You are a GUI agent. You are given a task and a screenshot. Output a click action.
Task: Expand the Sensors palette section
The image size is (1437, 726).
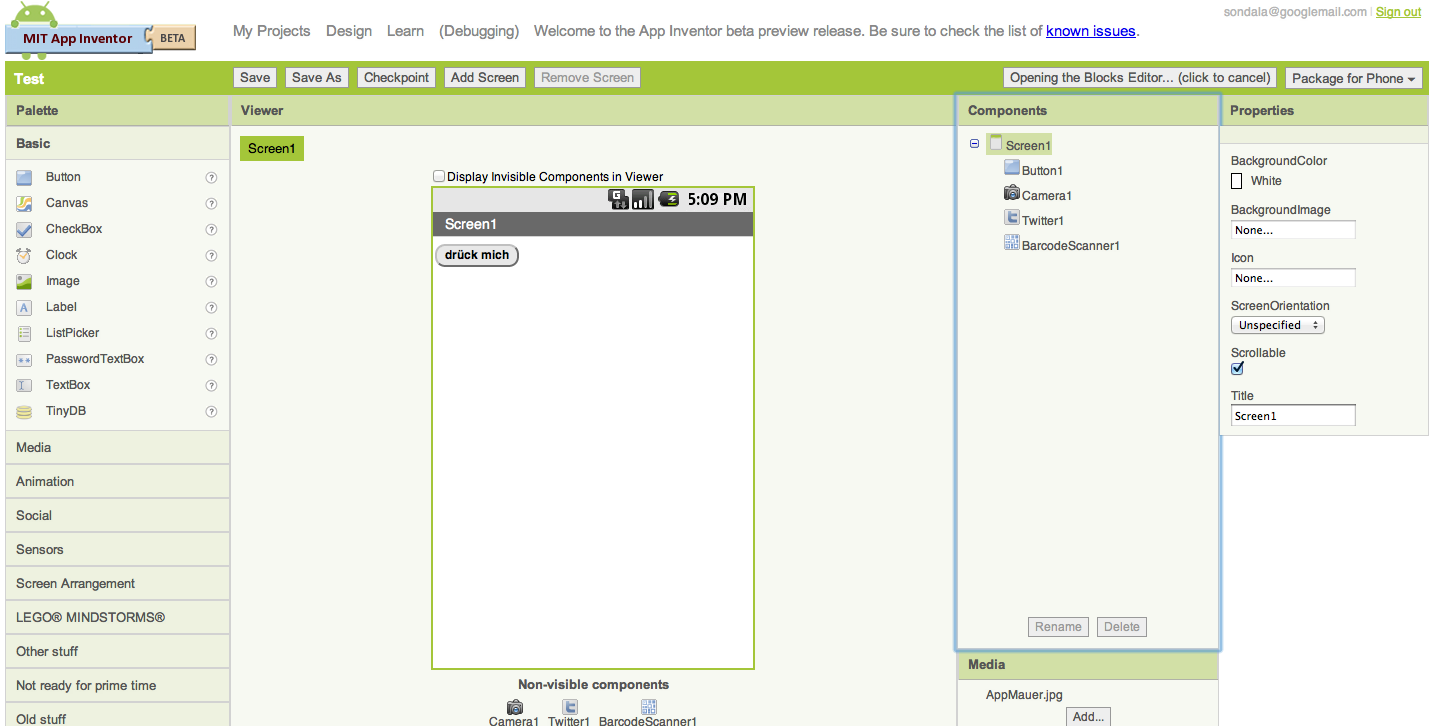click(x=118, y=549)
